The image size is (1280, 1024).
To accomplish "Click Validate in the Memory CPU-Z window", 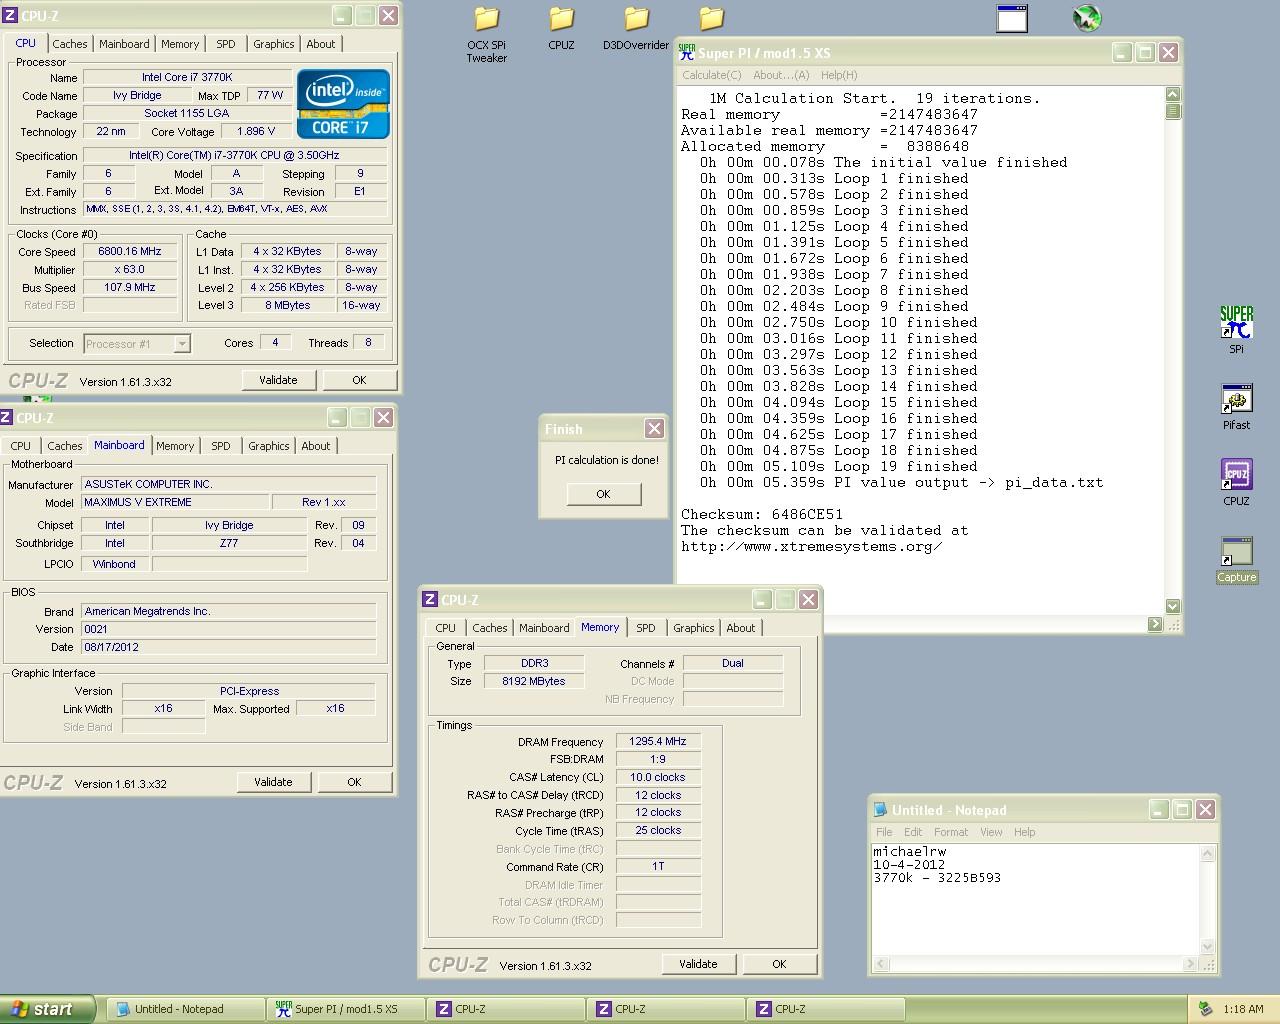I will coord(698,964).
